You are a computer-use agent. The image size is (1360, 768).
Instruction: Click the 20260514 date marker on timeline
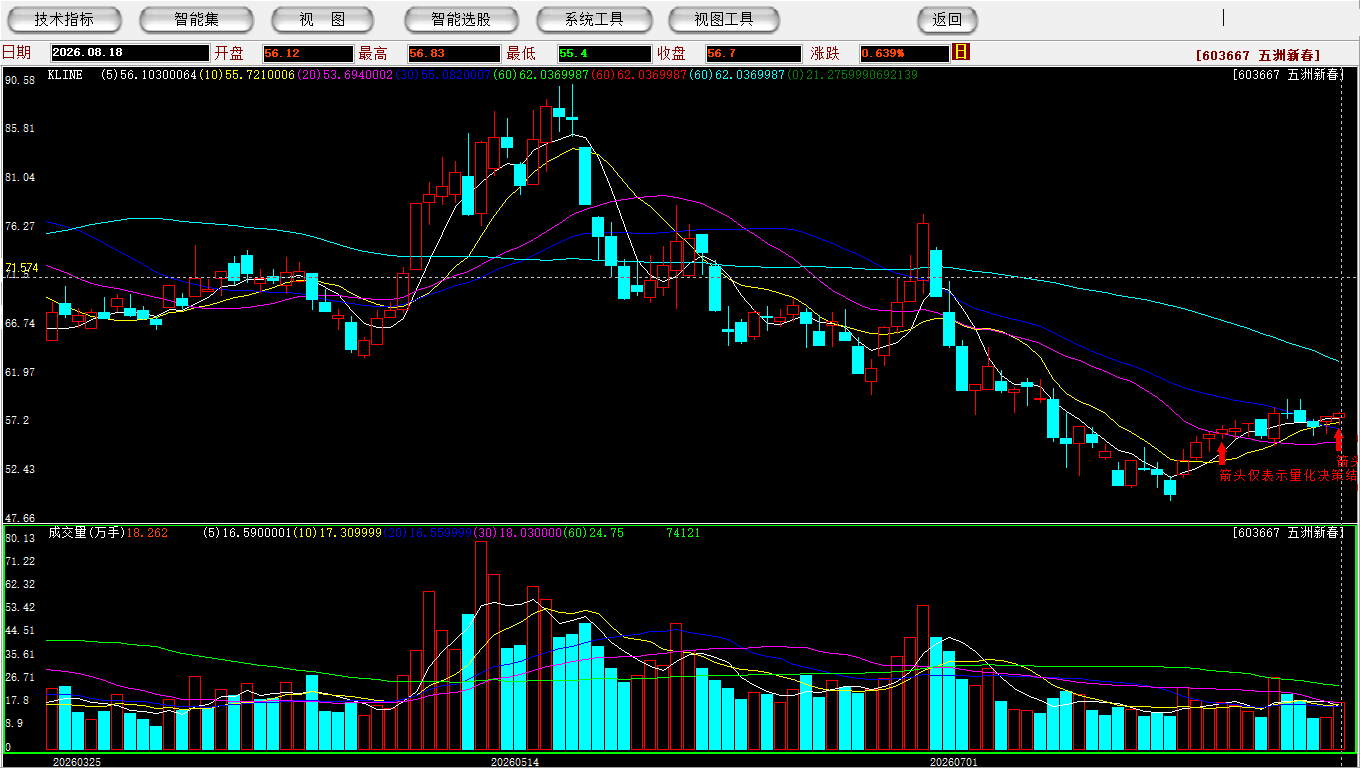tap(514, 762)
